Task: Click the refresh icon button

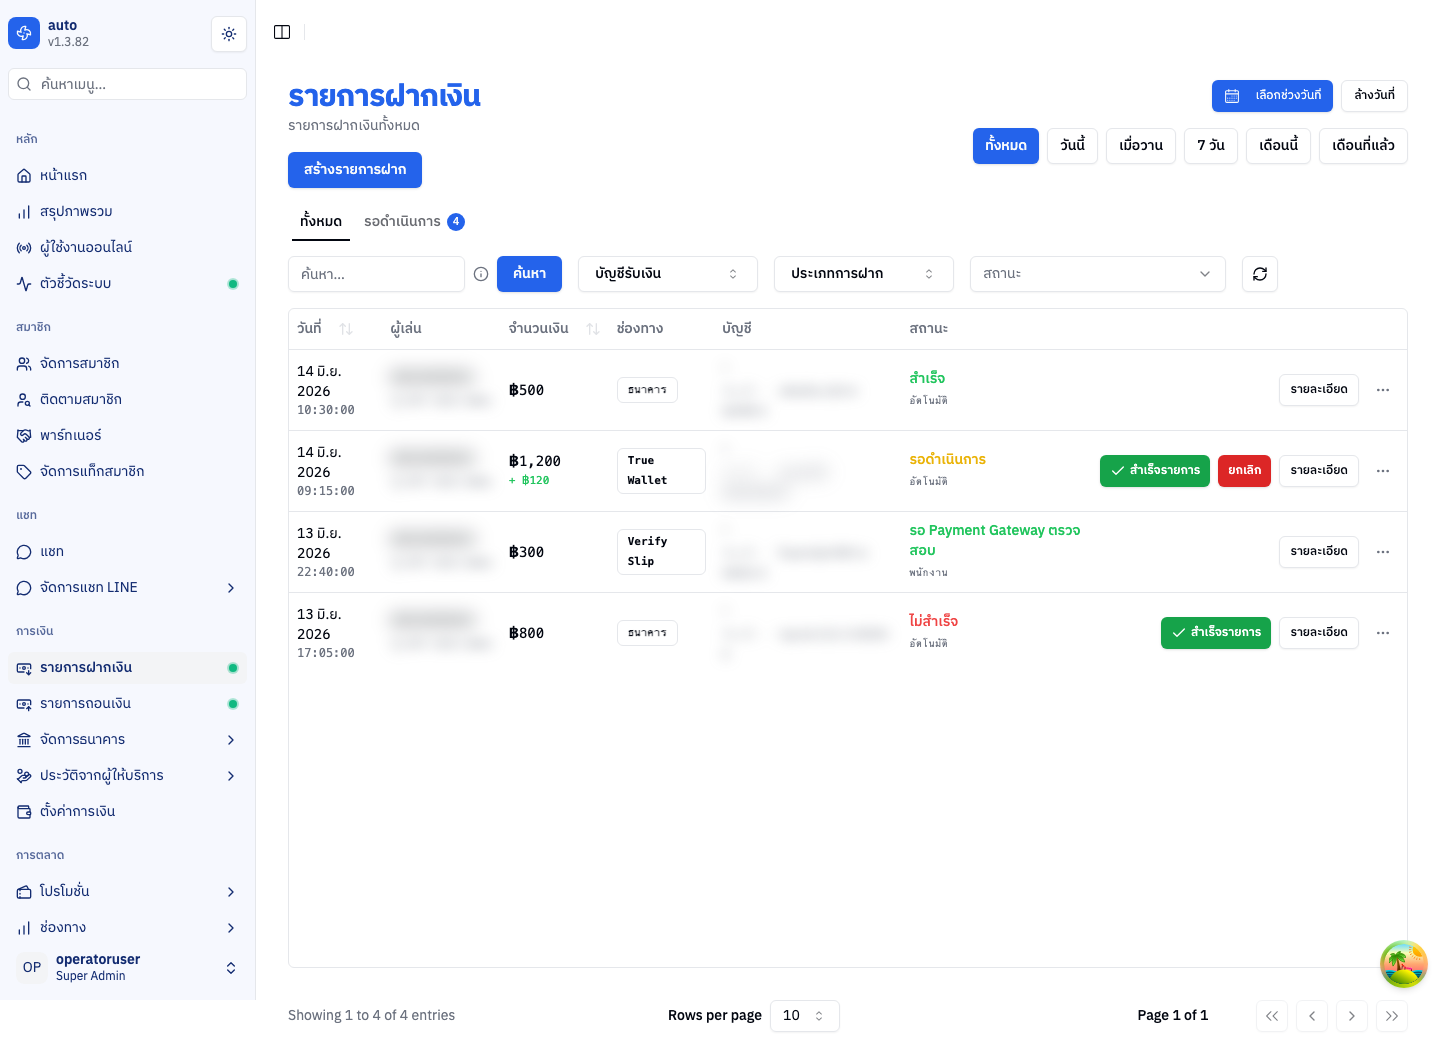Action: point(1260,274)
